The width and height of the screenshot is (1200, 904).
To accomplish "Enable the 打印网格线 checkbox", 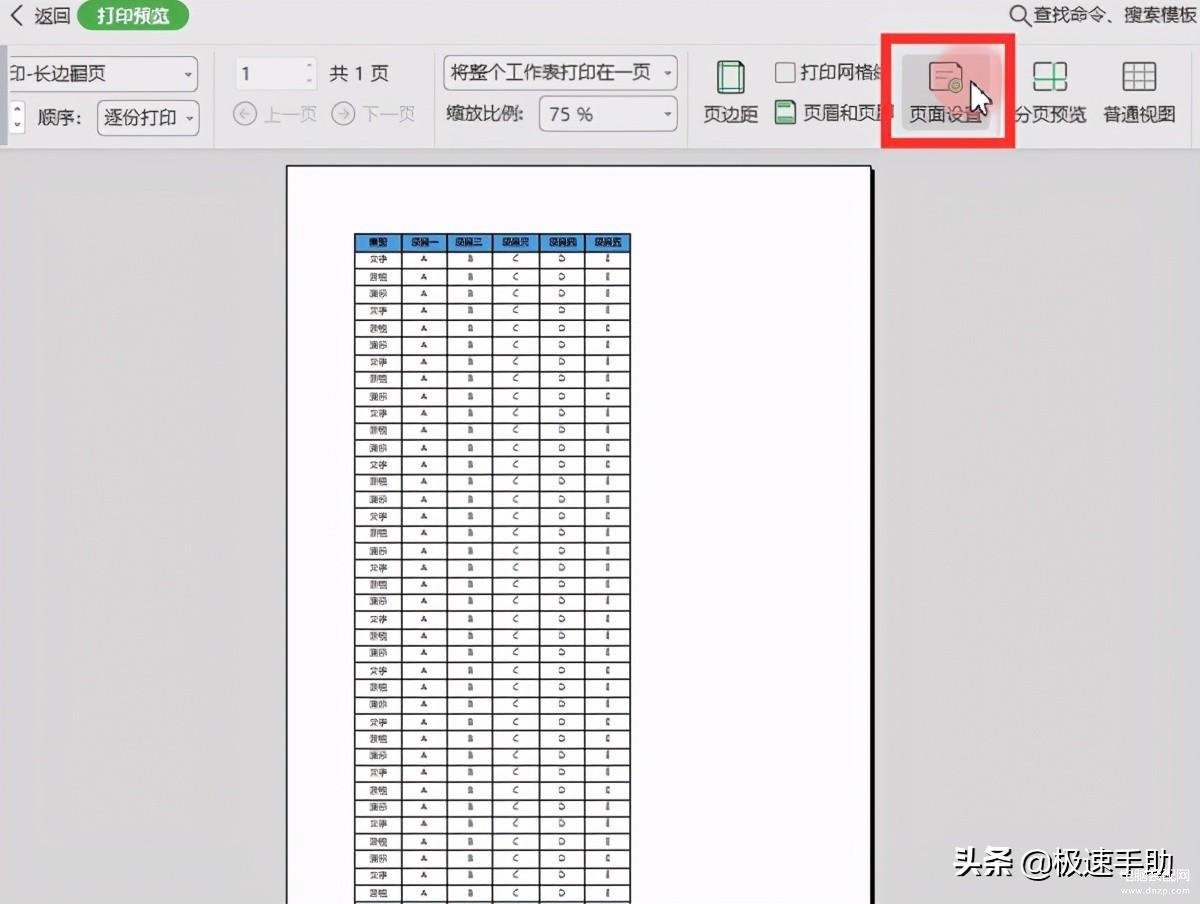I will tap(785, 72).
